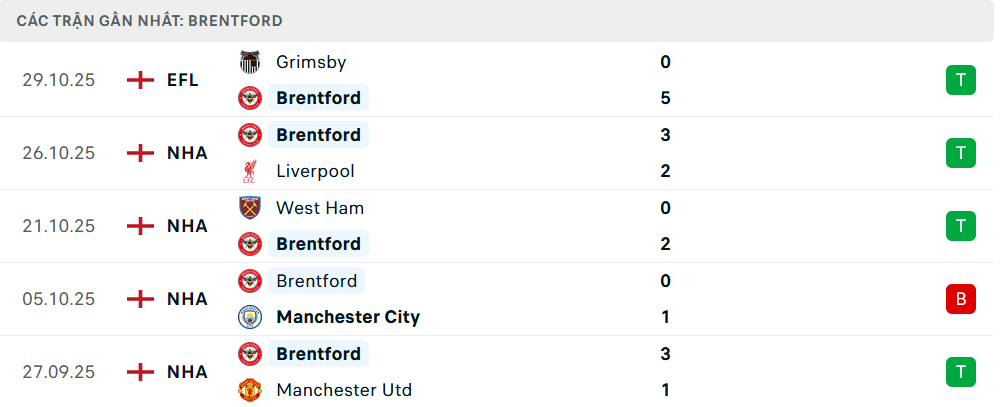Open the Manchester Utd team link
The height and width of the screenshot is (407, 1007).
[344, 390]
